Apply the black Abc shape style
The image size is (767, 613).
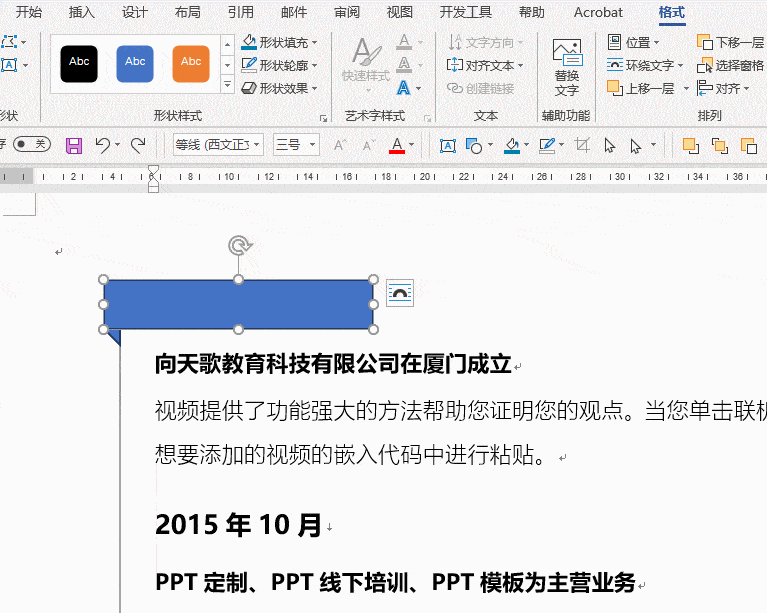click(x=79, y=64)
